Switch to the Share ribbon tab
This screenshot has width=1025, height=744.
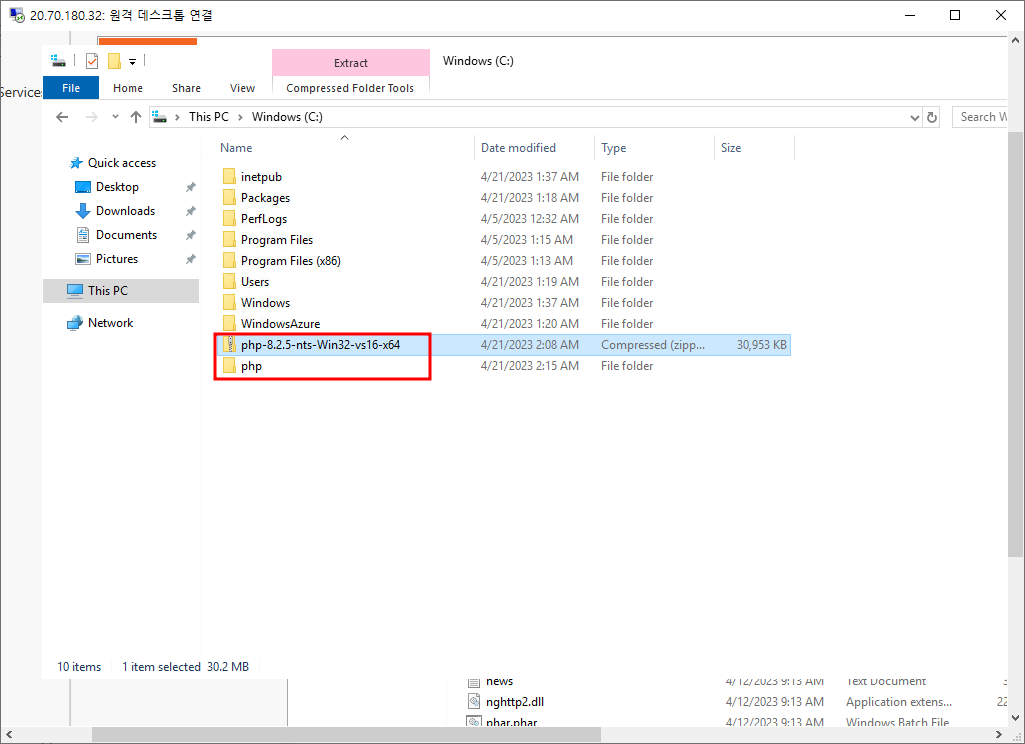click(x=186, y=88)
